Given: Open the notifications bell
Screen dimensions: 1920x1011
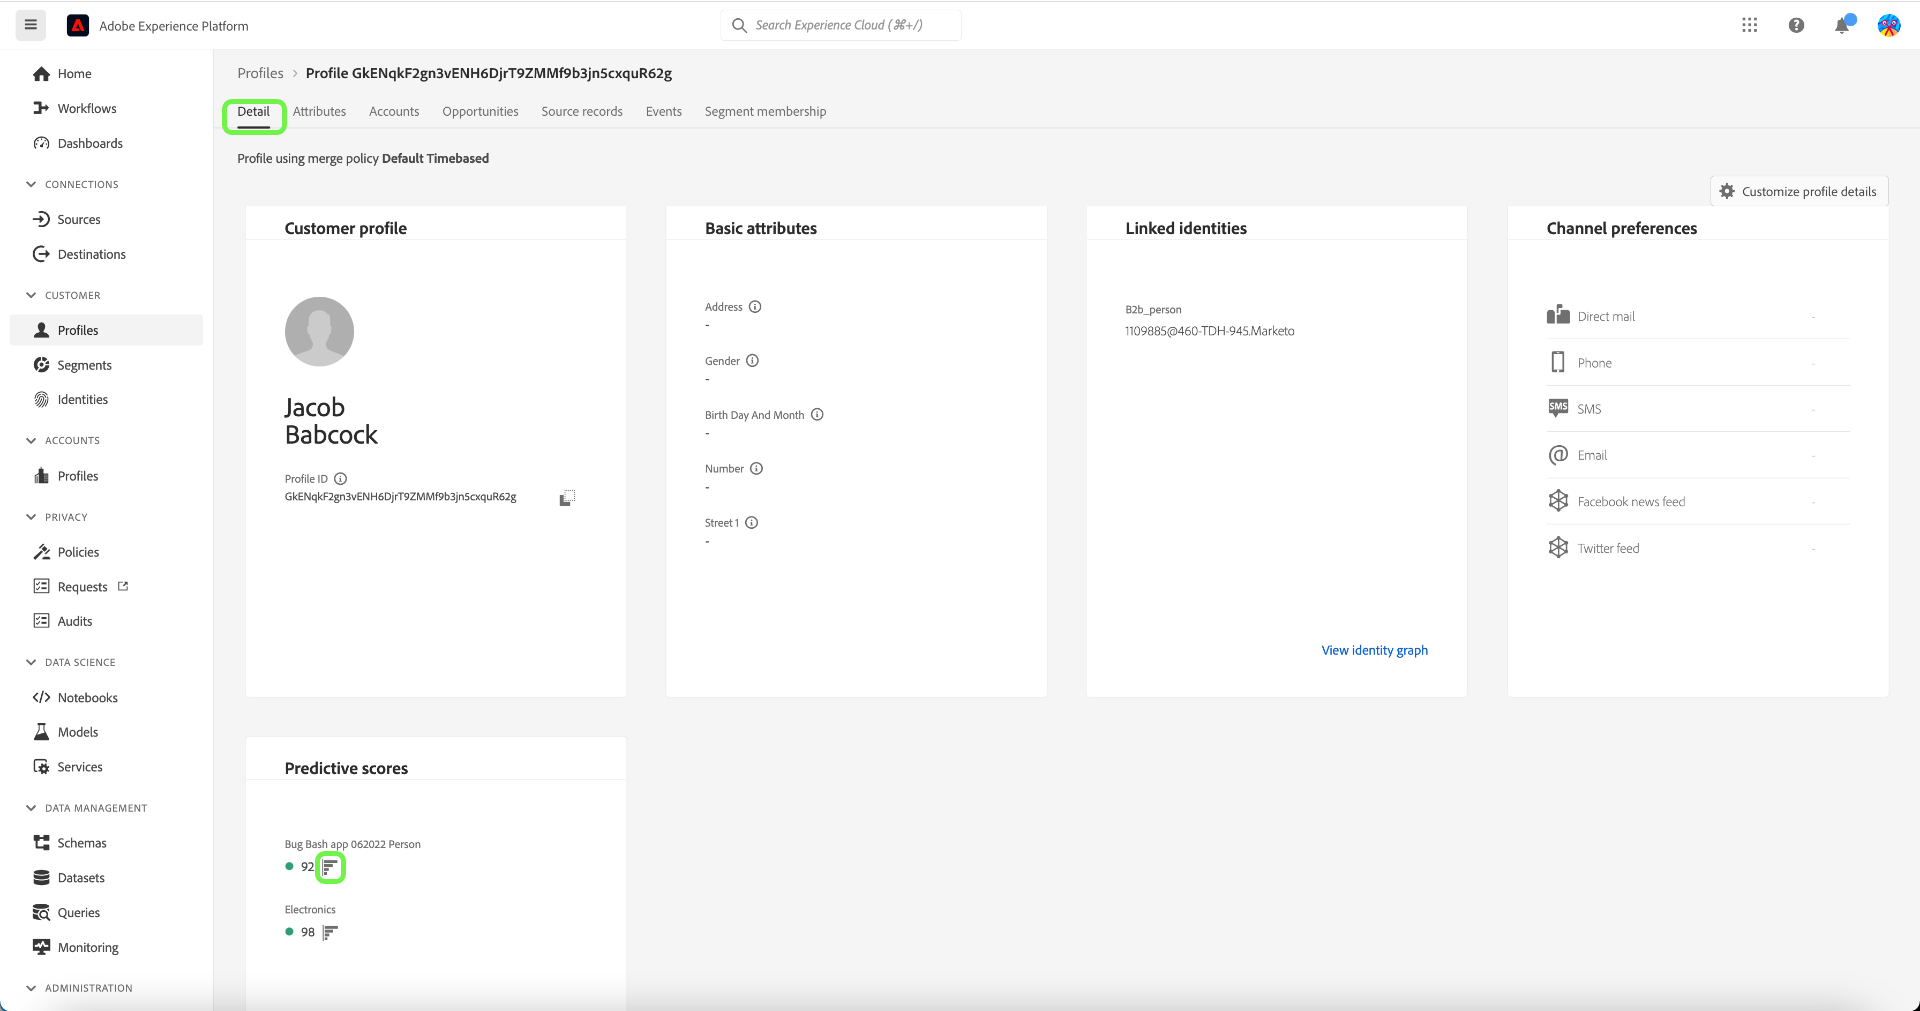Looking at the screenshot, I should pyautogui.click(x=1842, y=26).
